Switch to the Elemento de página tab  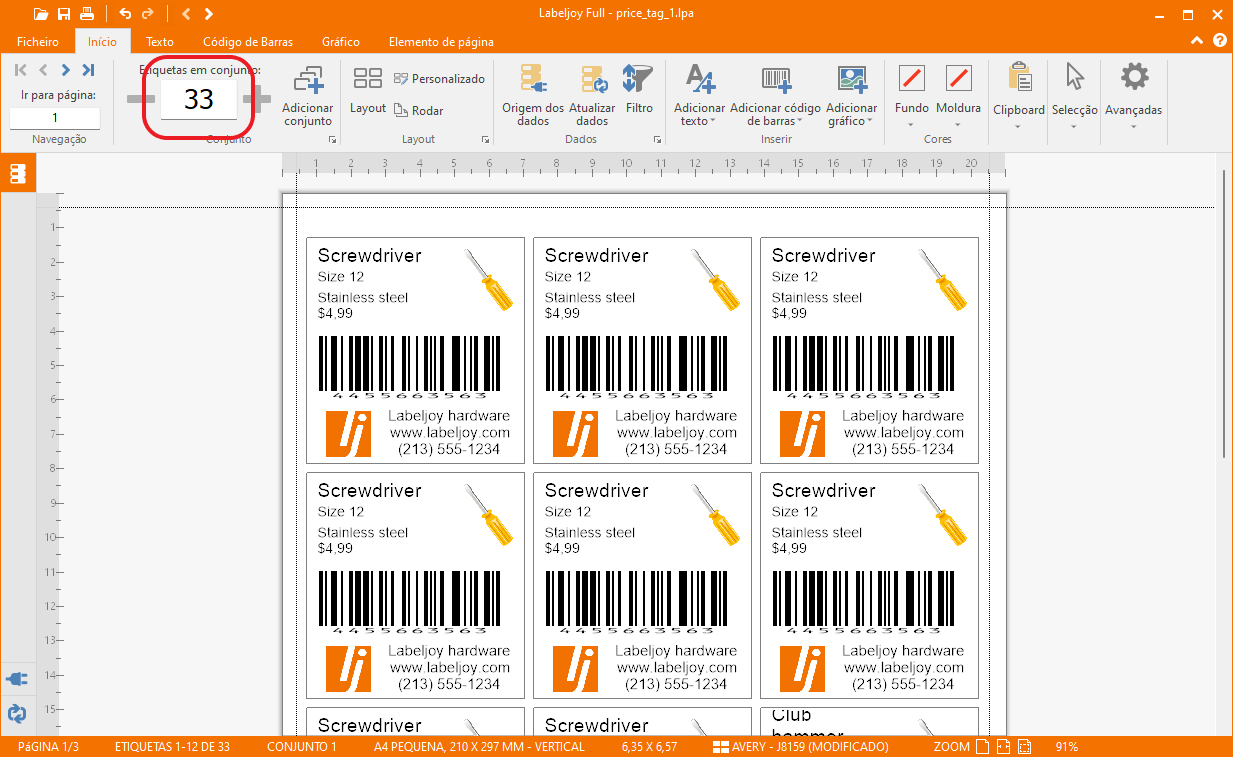click(x=441, y=42)
